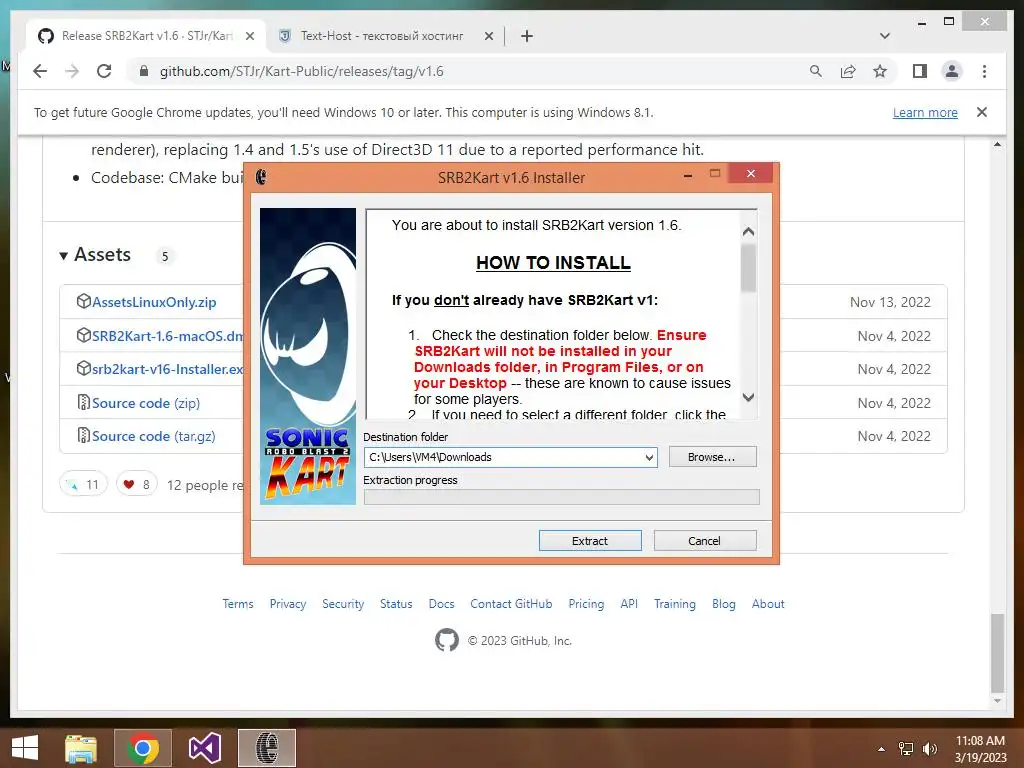Open File Explorer from taskbar
This screenshot has width=1024, height=768.
click(81, 748)
